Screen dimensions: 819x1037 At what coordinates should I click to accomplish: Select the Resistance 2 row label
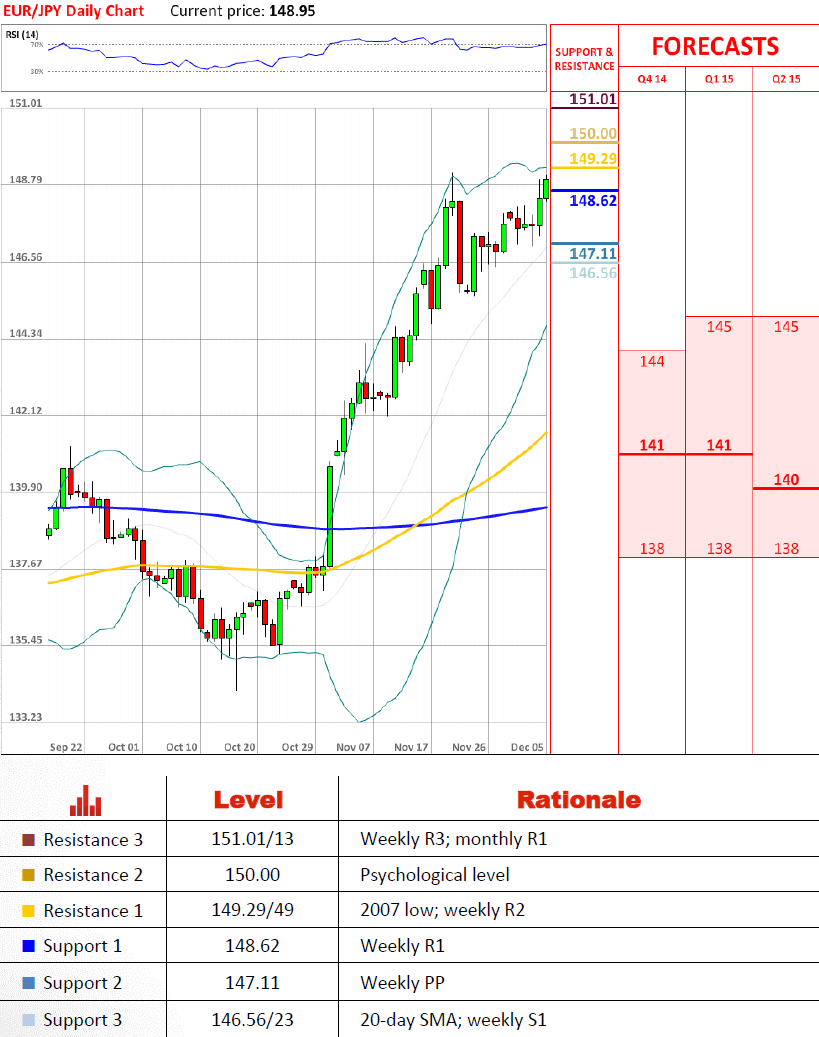pos(93,875)
